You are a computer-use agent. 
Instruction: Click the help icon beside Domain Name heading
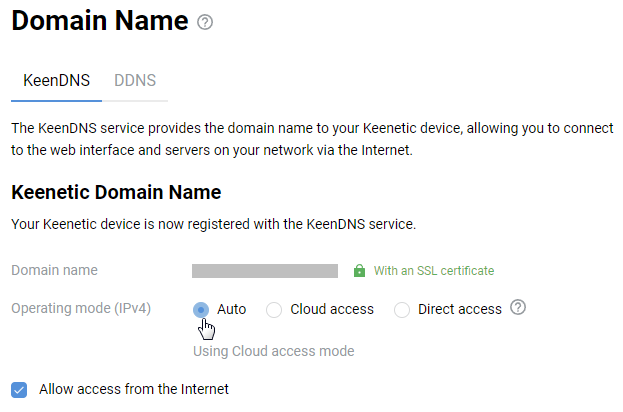(206, 22)
